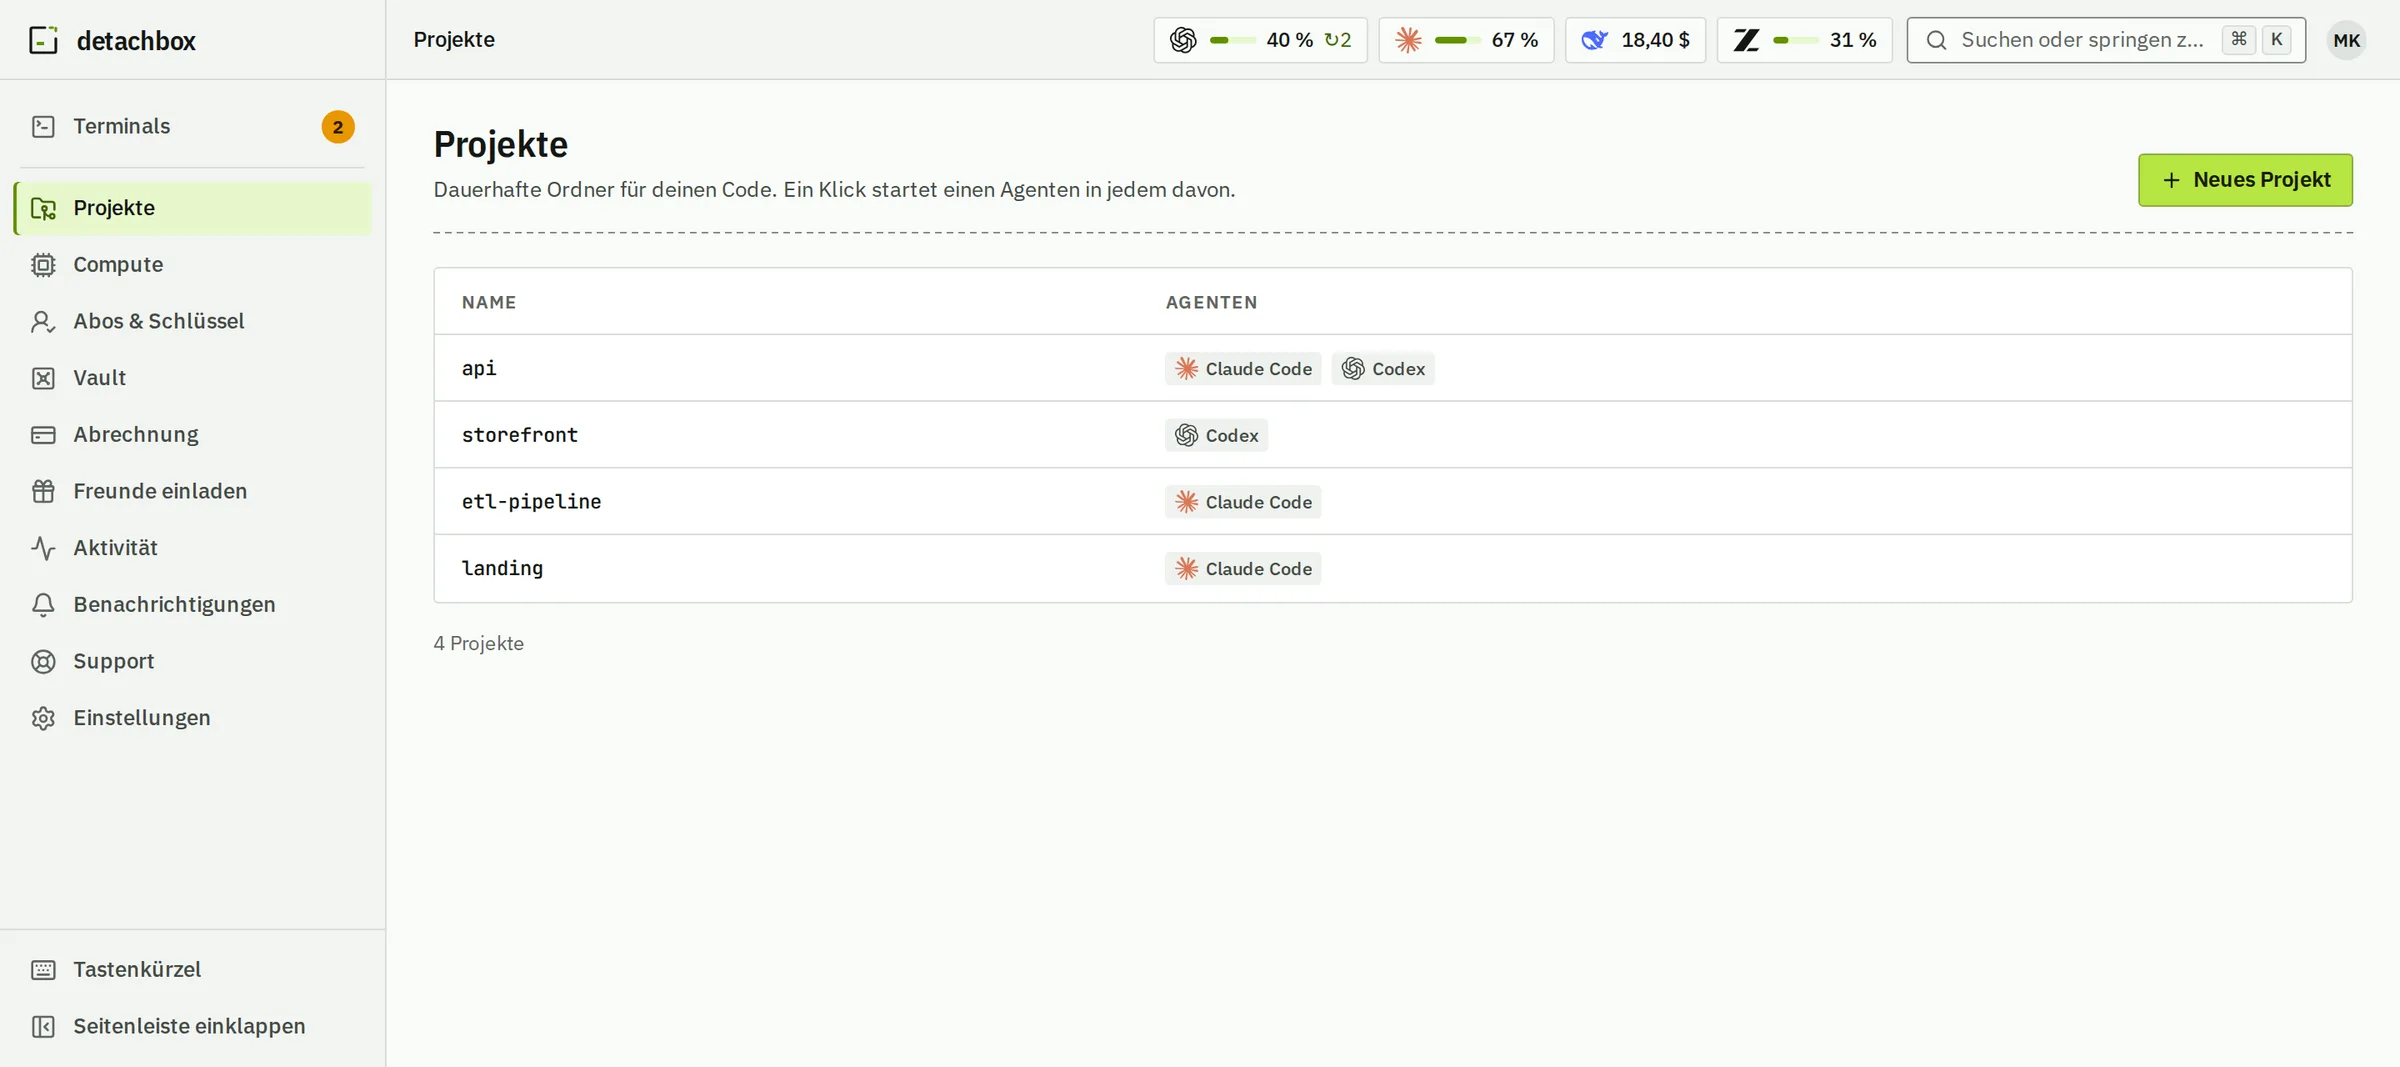Open Benachrichtigungen bell item
This screenshot has height=1067, width=2400.
pyautogui.click(x=192, y=605)
